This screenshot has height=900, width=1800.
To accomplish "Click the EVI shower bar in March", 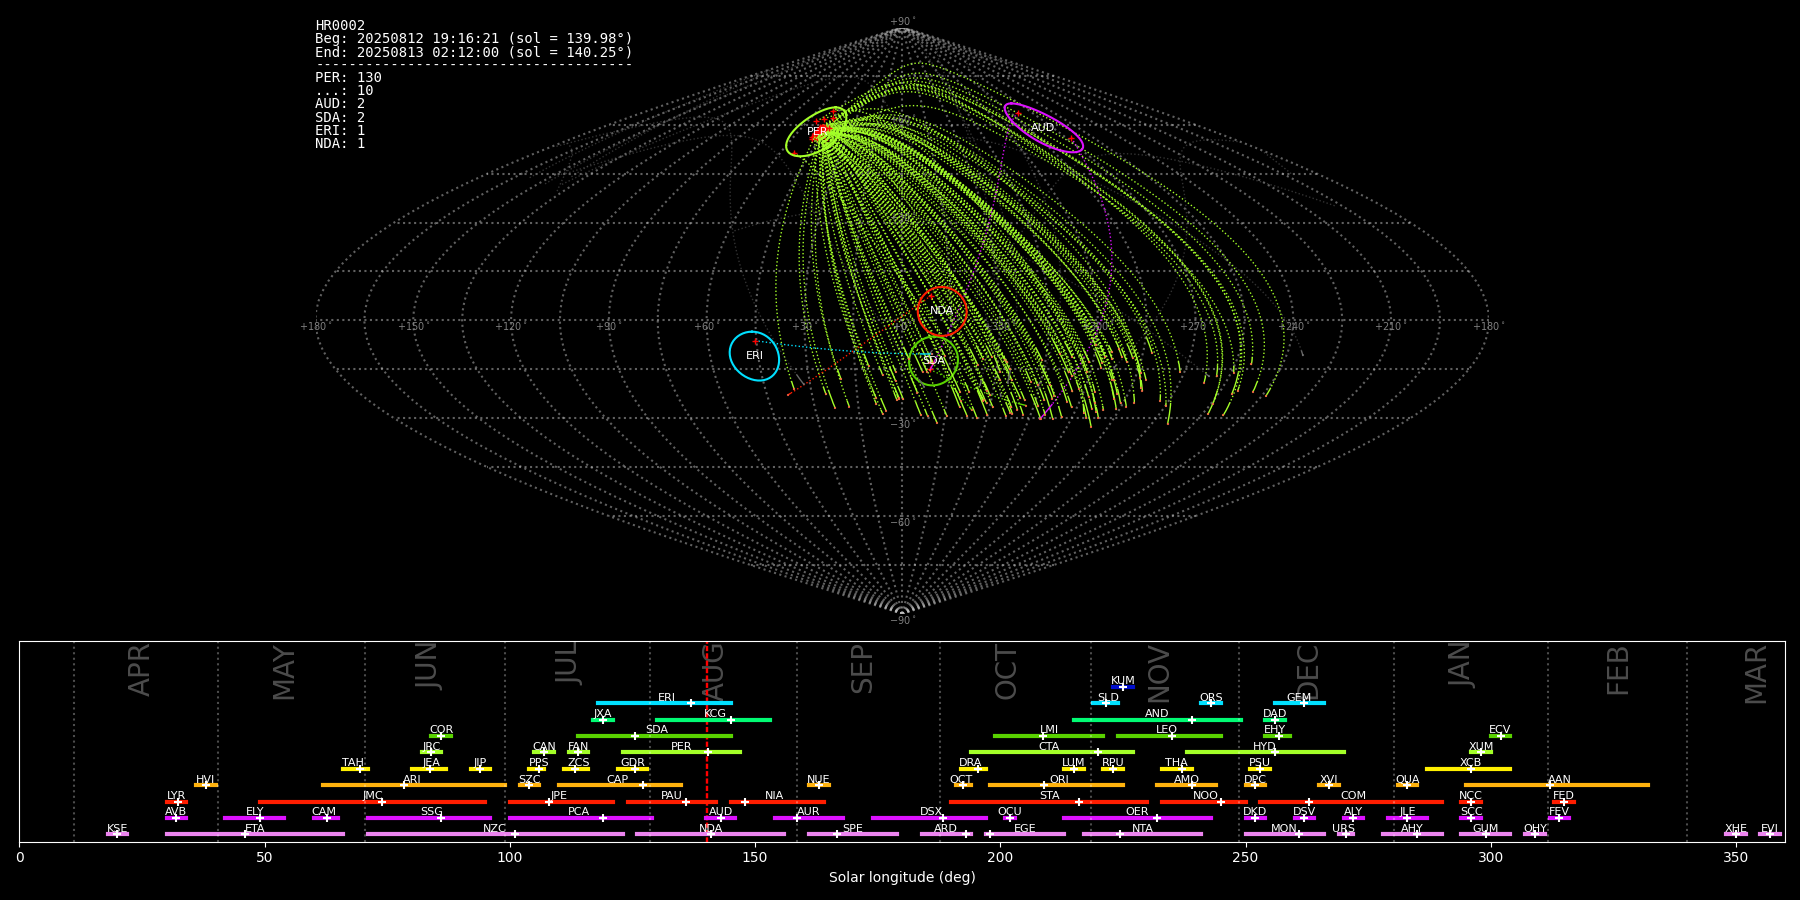I will pyautogui.click(x=1770, y=834).
